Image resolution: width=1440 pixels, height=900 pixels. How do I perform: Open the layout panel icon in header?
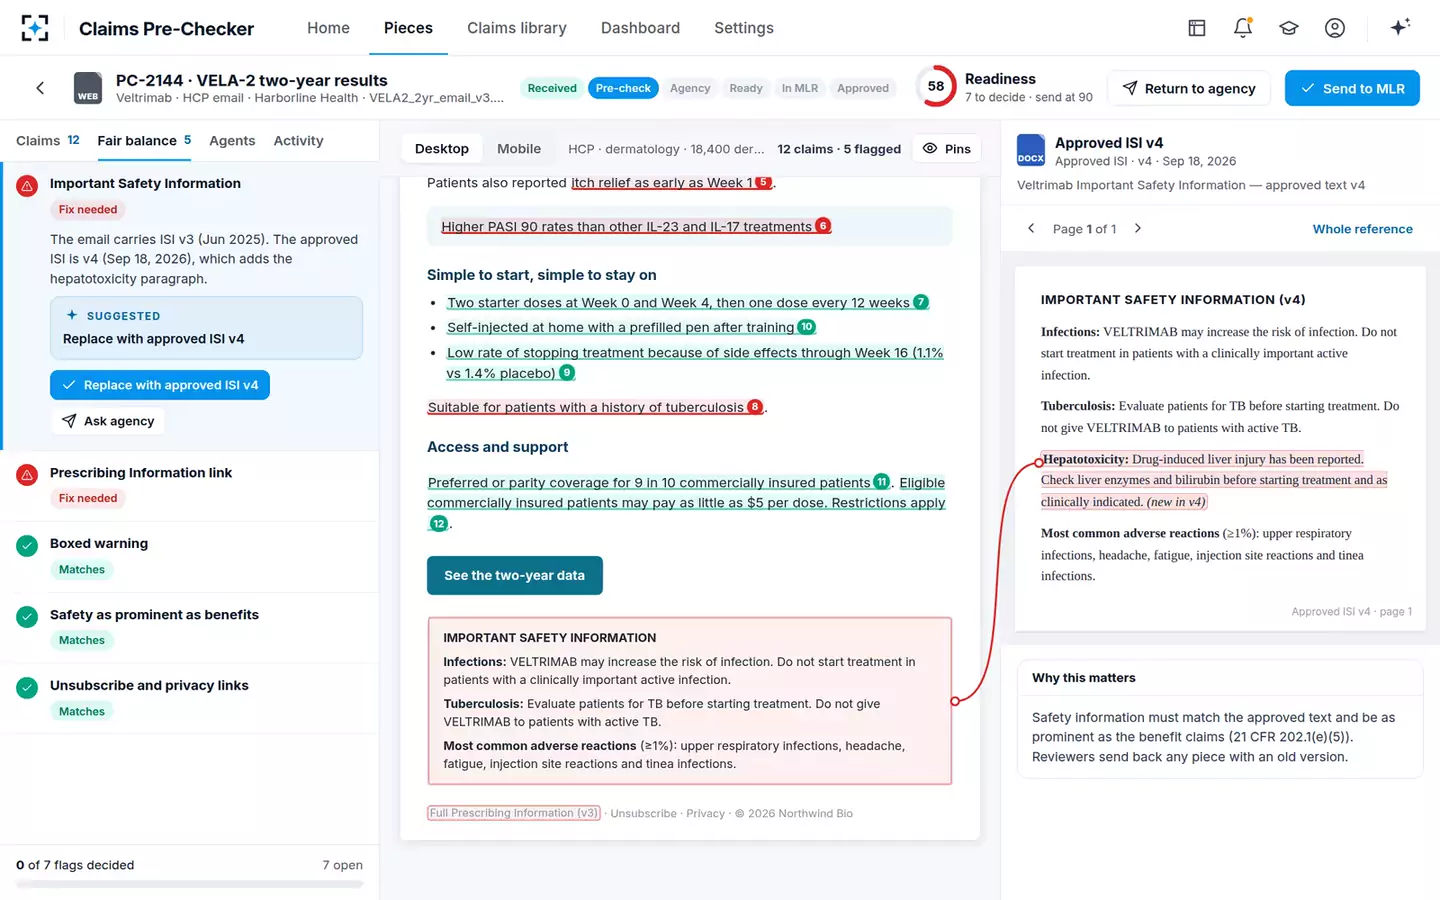[x=1197, y=28]
